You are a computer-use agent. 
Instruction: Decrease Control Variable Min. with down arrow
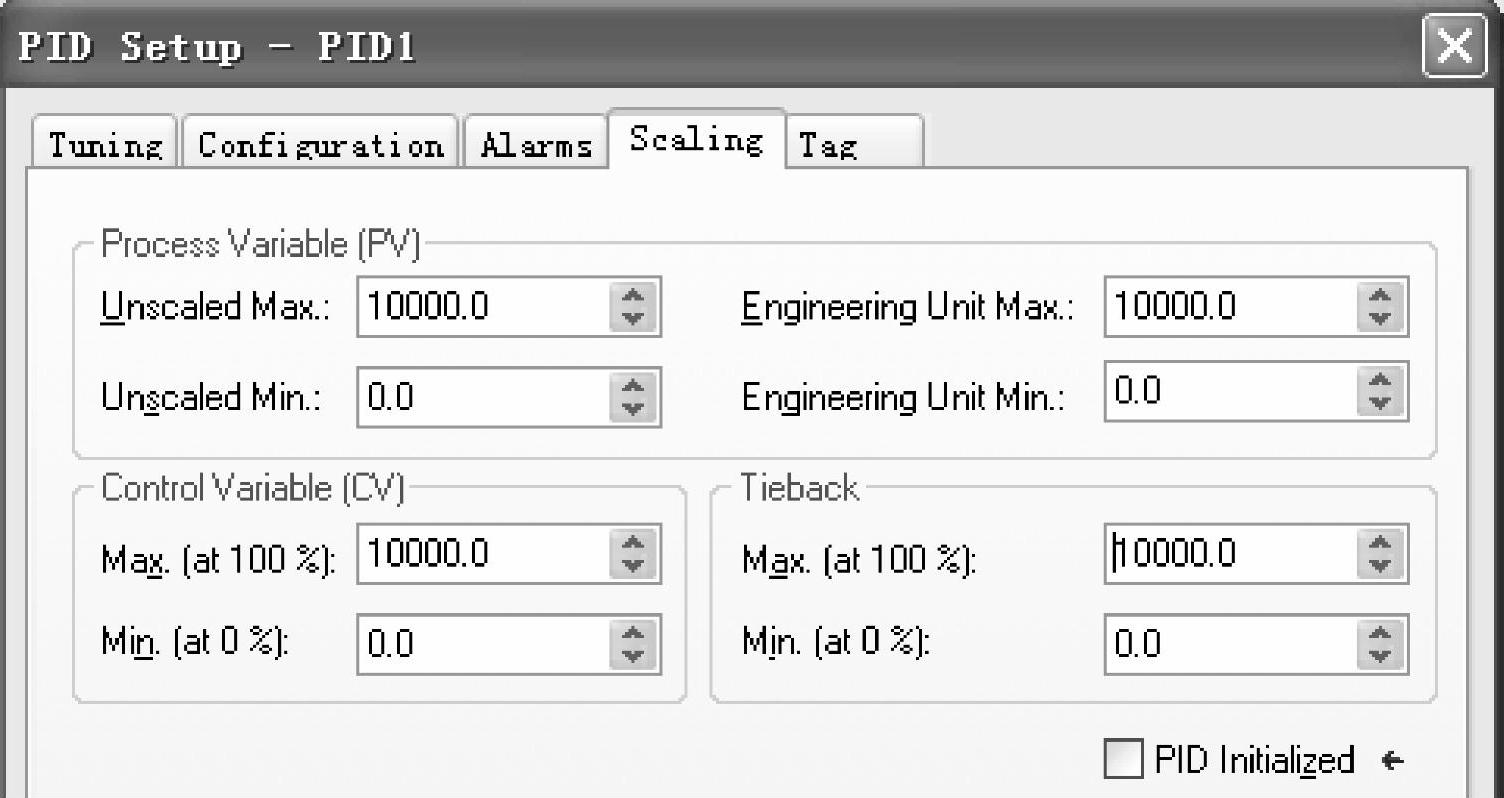coord(630,656)
